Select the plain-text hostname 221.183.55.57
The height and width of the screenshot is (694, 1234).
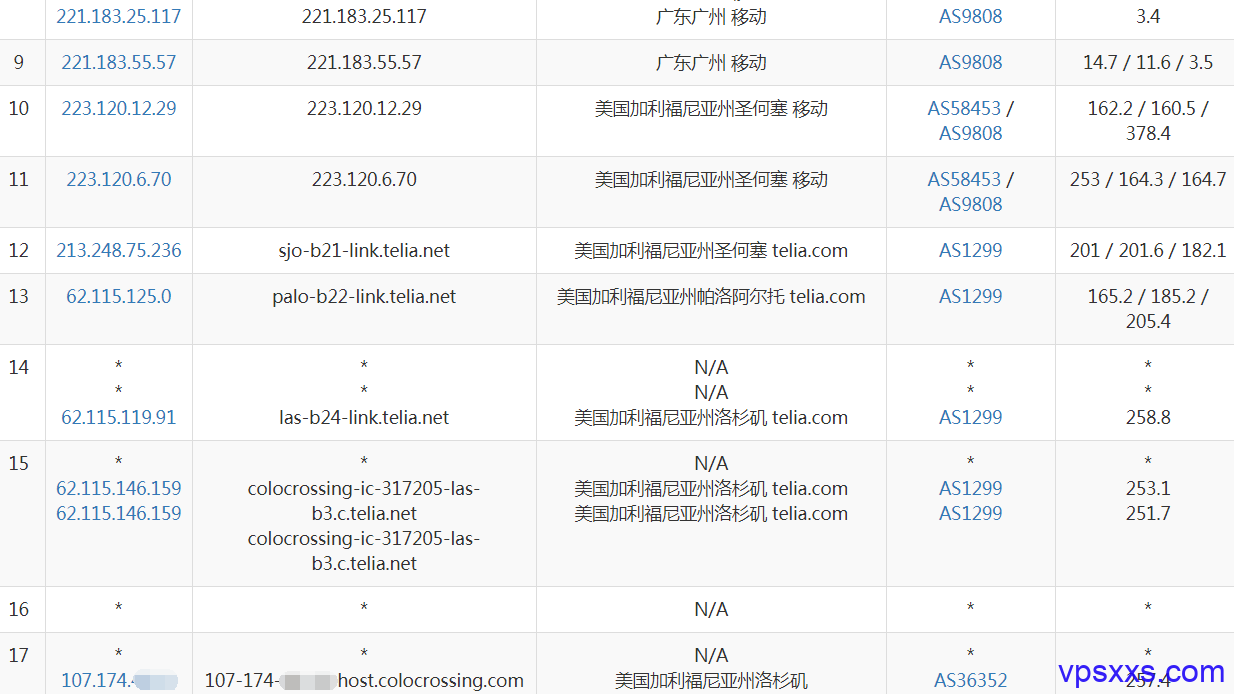364,62
